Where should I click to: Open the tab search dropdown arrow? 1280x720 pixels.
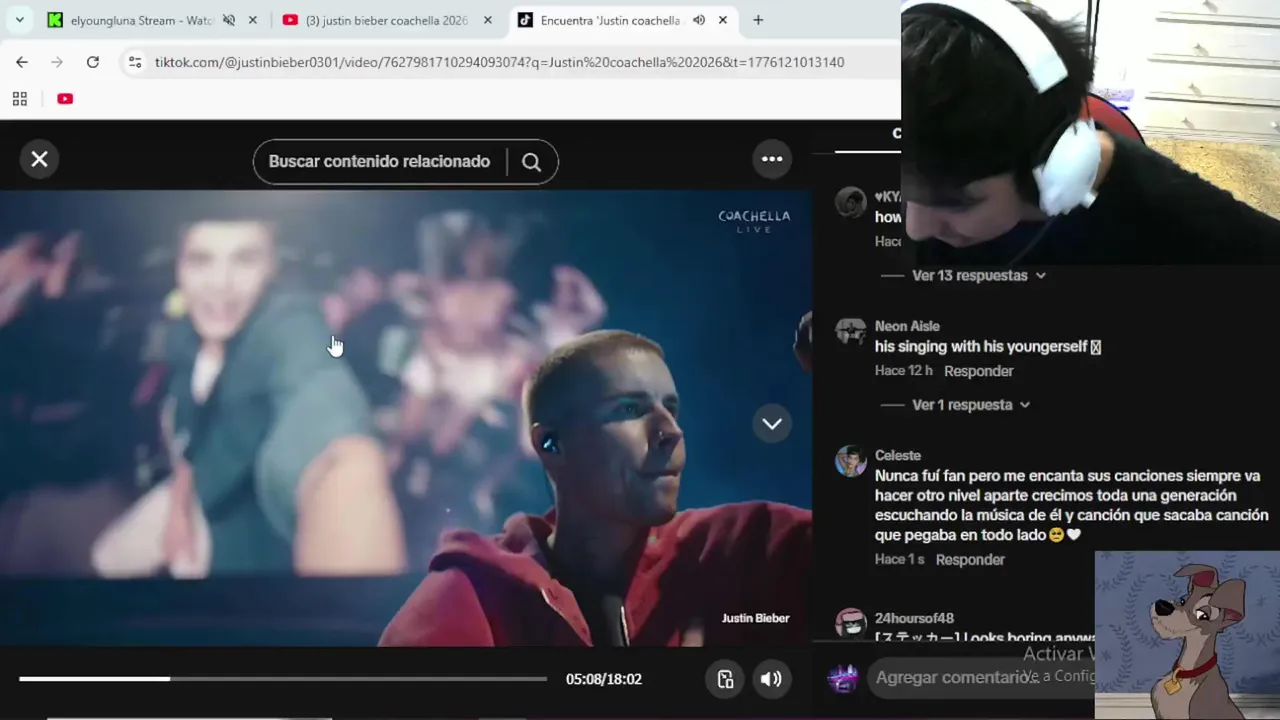(19, 20)
